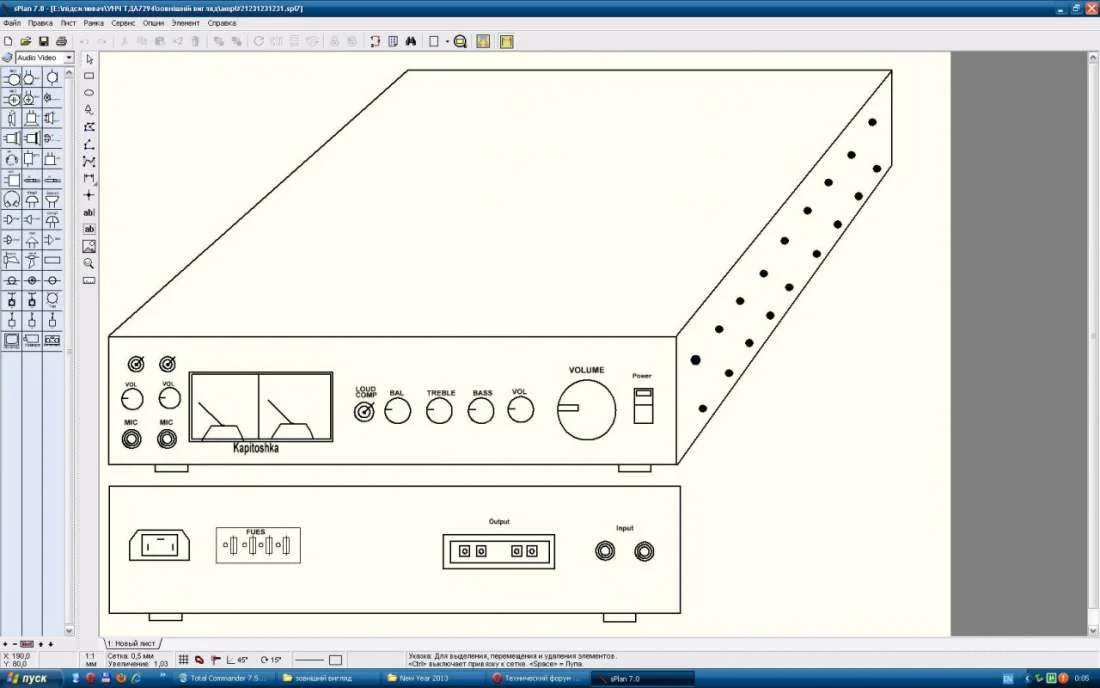Click the grid size readout 'Сетка: 0,5 мм'
The image size is (1100, 688).
[130, 656]
